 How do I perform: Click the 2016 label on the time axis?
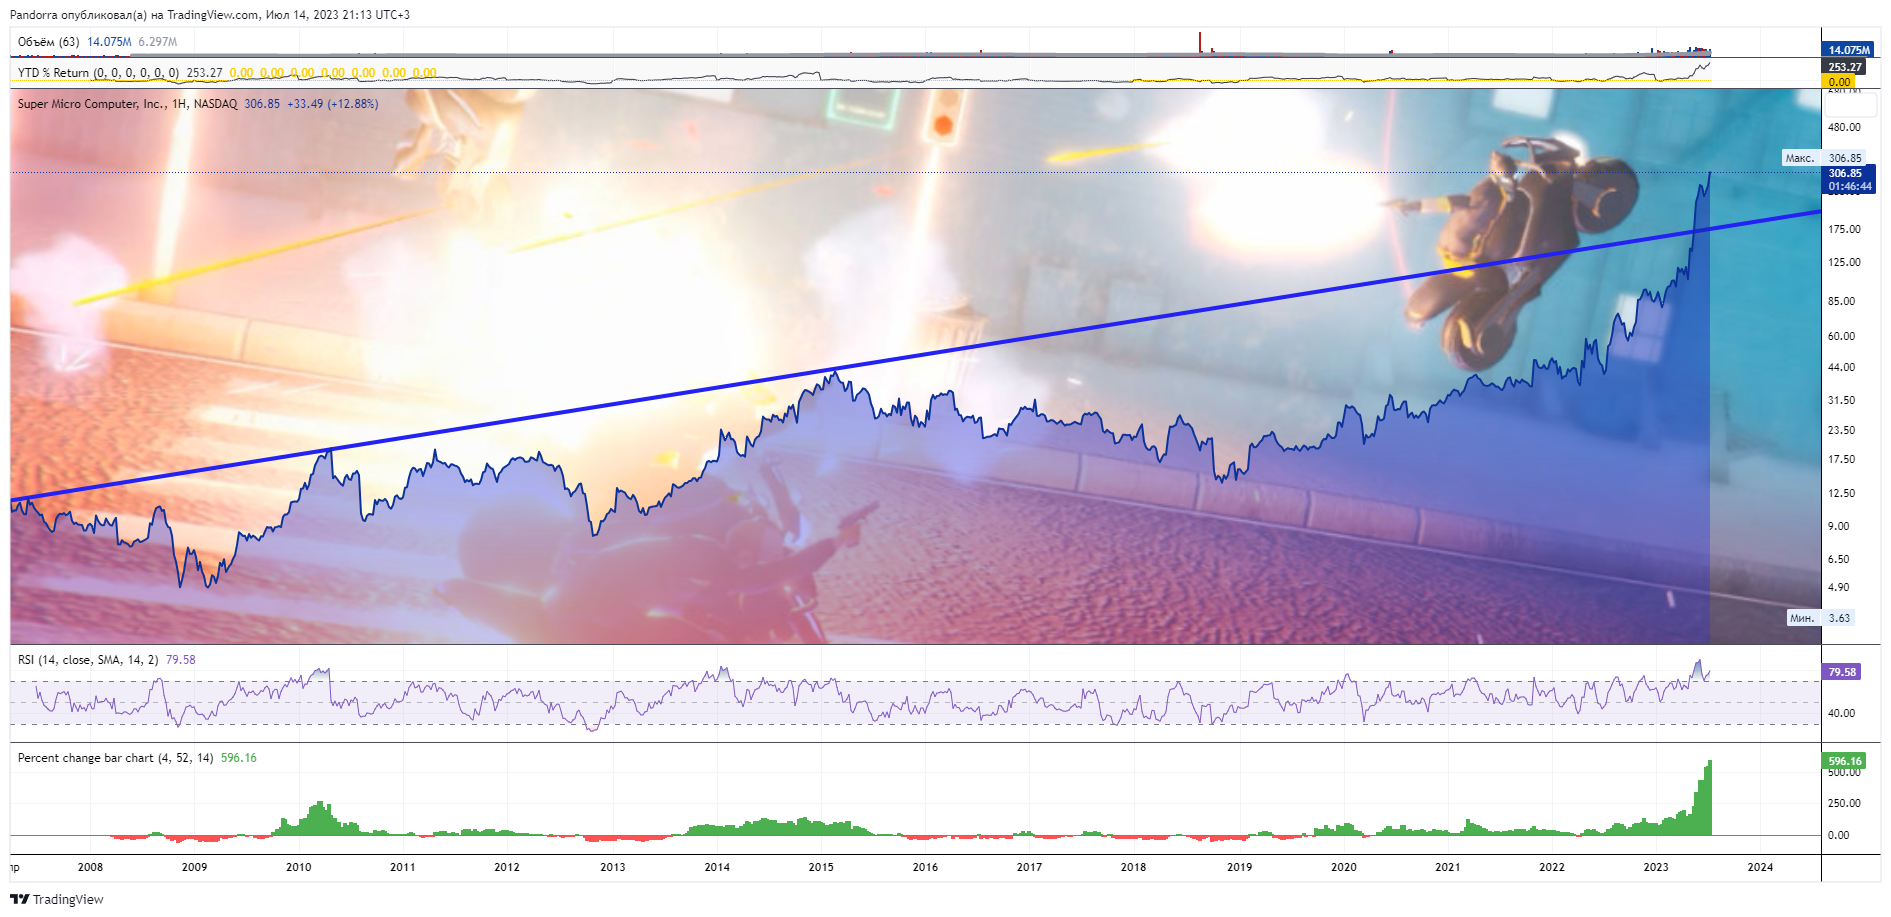point(925,867)
